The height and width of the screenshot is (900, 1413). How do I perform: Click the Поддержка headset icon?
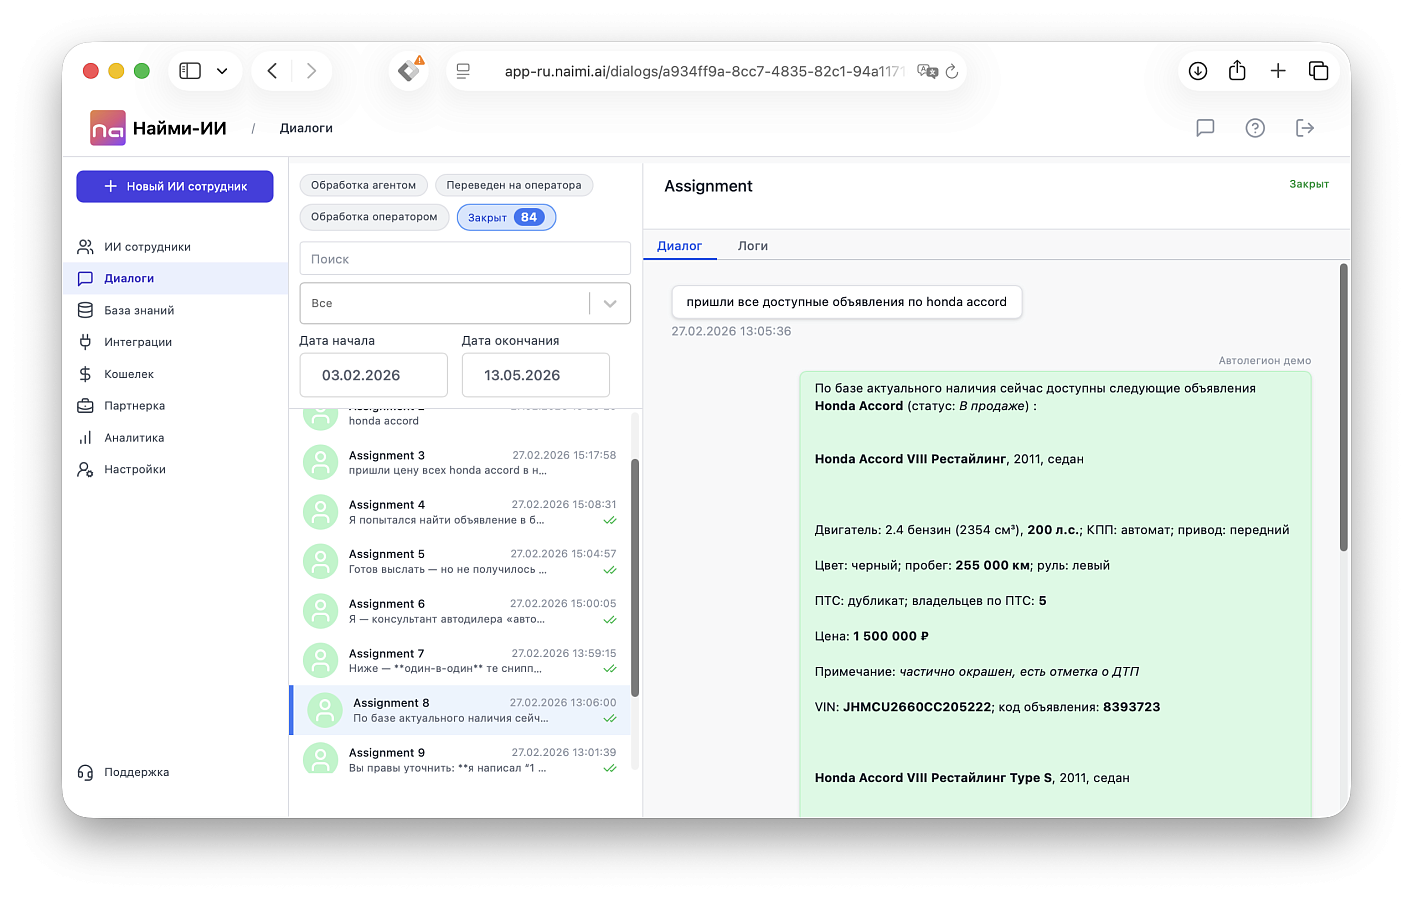click(86, 772)
